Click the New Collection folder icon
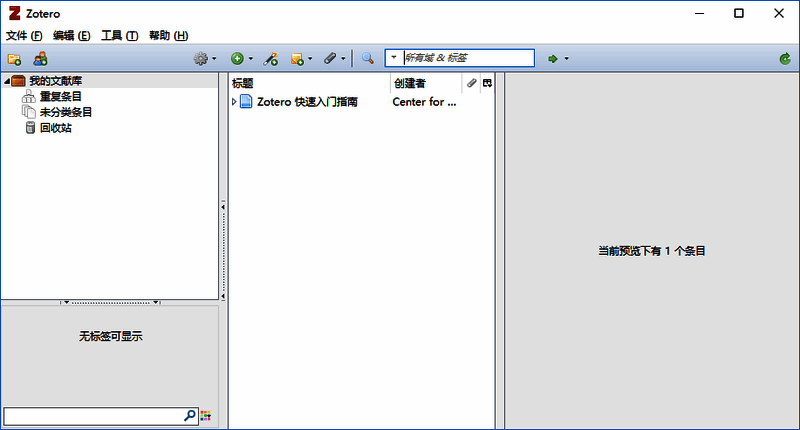This screenshot has height=430, width=800. [14, 59]
